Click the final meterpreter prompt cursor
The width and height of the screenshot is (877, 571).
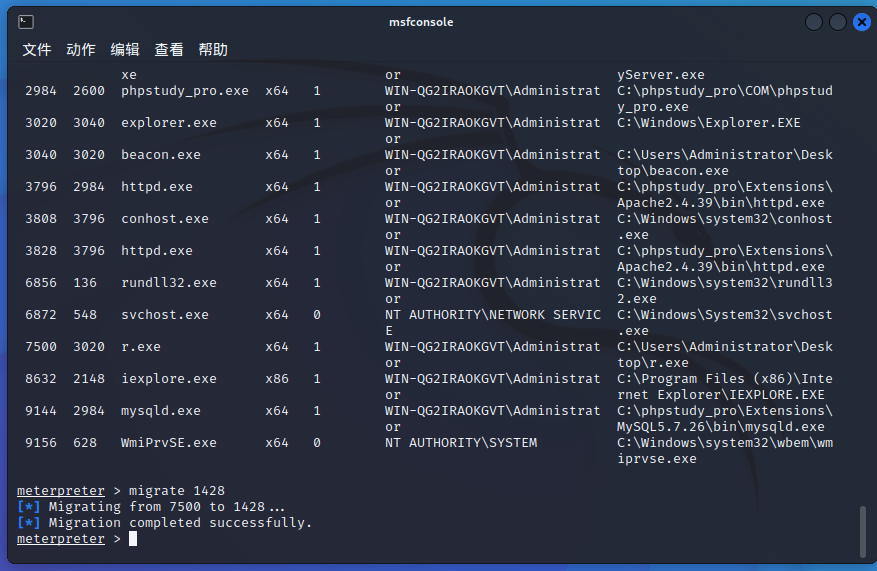[133, 539]
